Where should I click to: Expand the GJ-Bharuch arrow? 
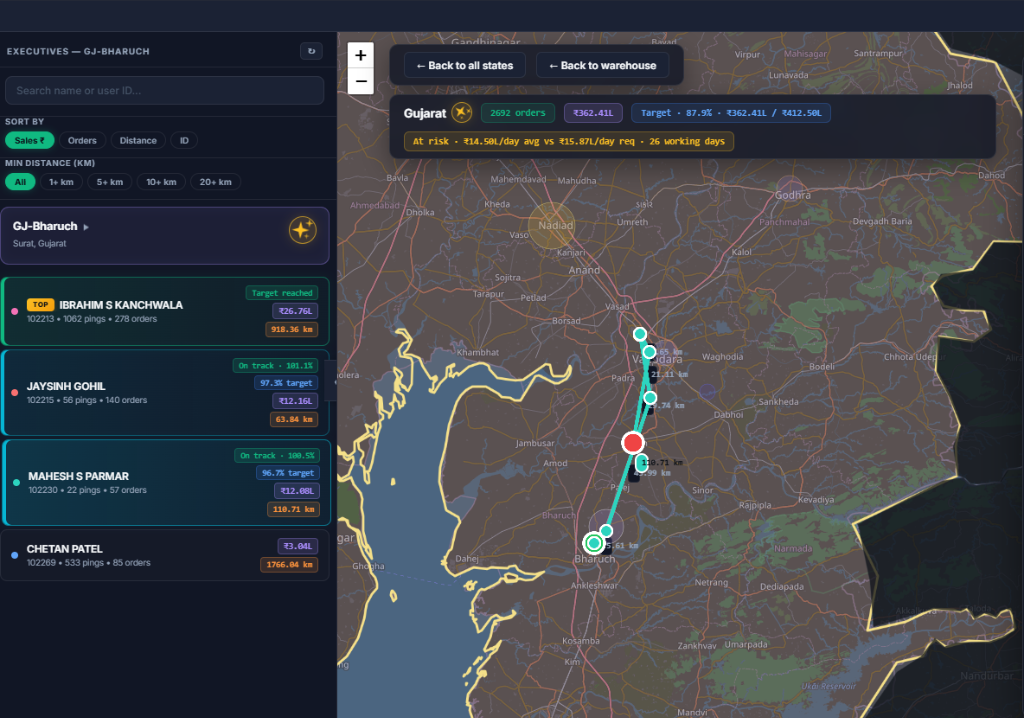coord(86,227)
